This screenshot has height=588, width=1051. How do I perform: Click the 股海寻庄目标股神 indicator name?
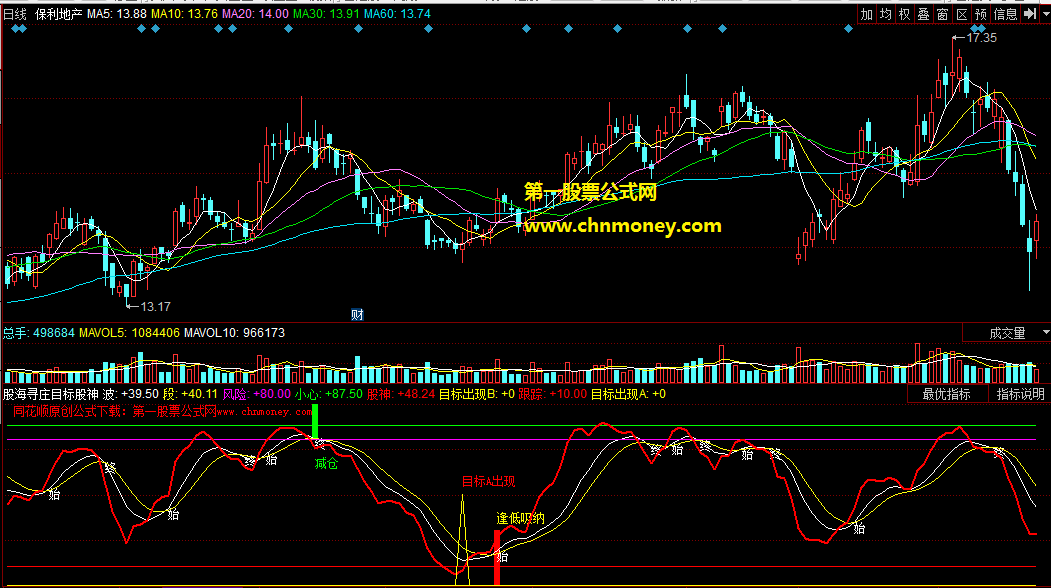point(50,394)
